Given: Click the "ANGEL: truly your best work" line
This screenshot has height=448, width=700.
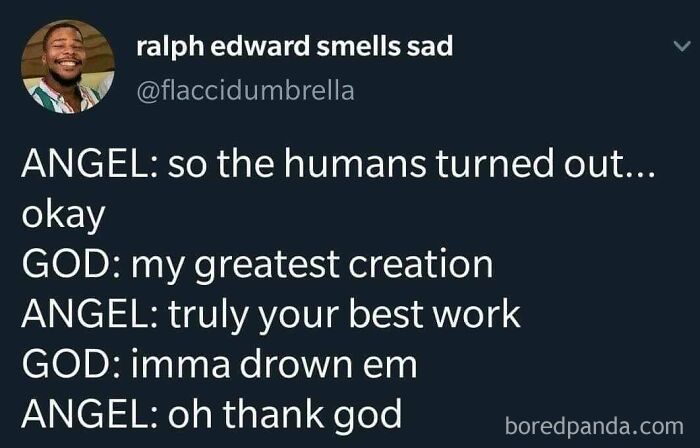Looking at the screenshot, I should click(x=271, y=314).
